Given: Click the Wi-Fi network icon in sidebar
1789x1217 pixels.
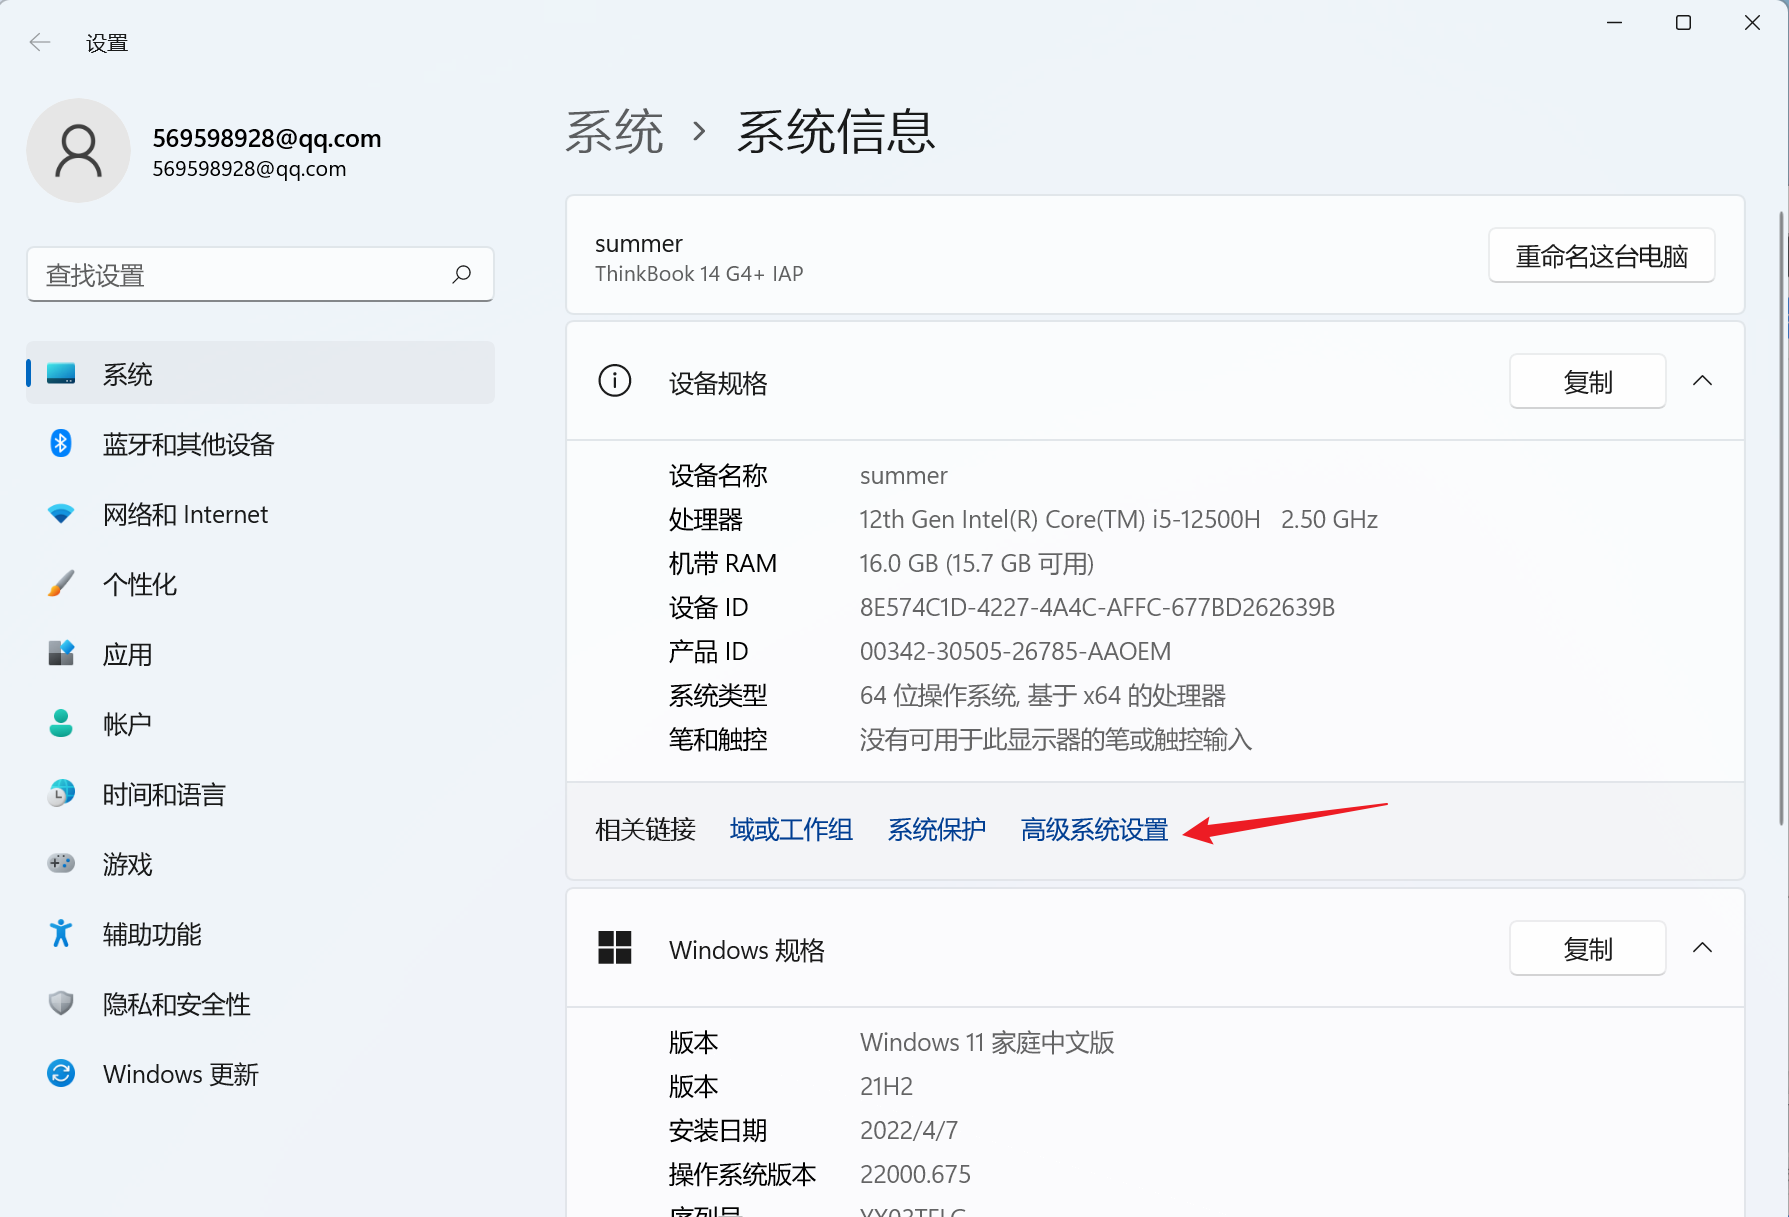Looking at the screenshot, I should click(61, 514).
